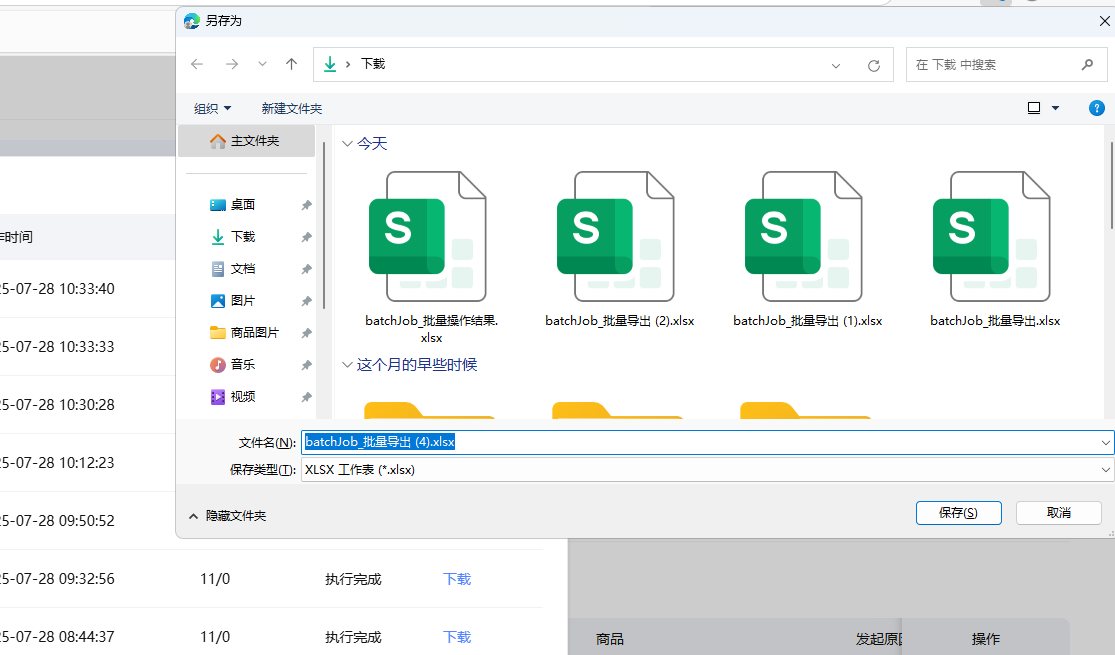
Task: Select 音乐 in the navigation pane
Action: click(x=243, y=365)
